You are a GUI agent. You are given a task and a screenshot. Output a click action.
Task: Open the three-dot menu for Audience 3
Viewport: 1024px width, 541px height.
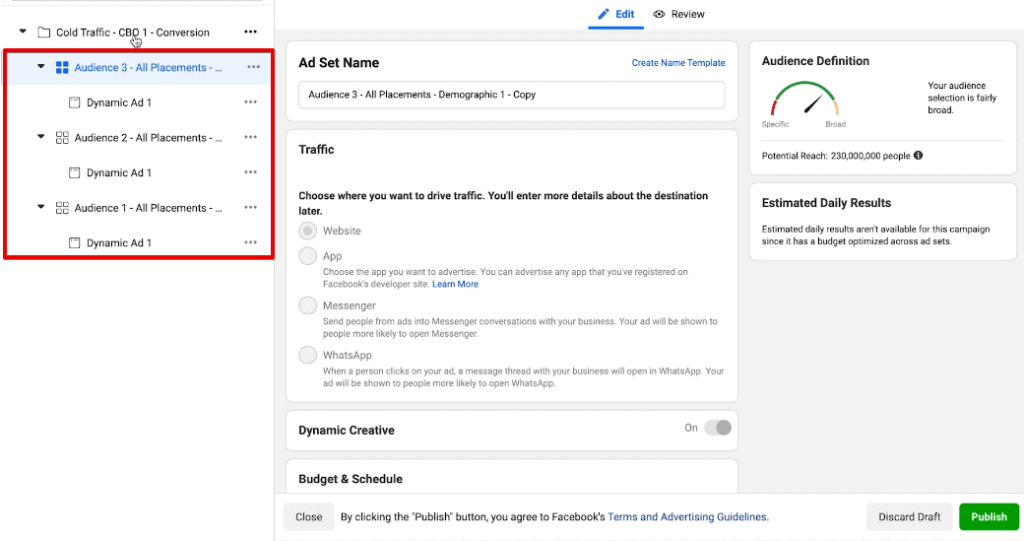(x=253, y=68)
